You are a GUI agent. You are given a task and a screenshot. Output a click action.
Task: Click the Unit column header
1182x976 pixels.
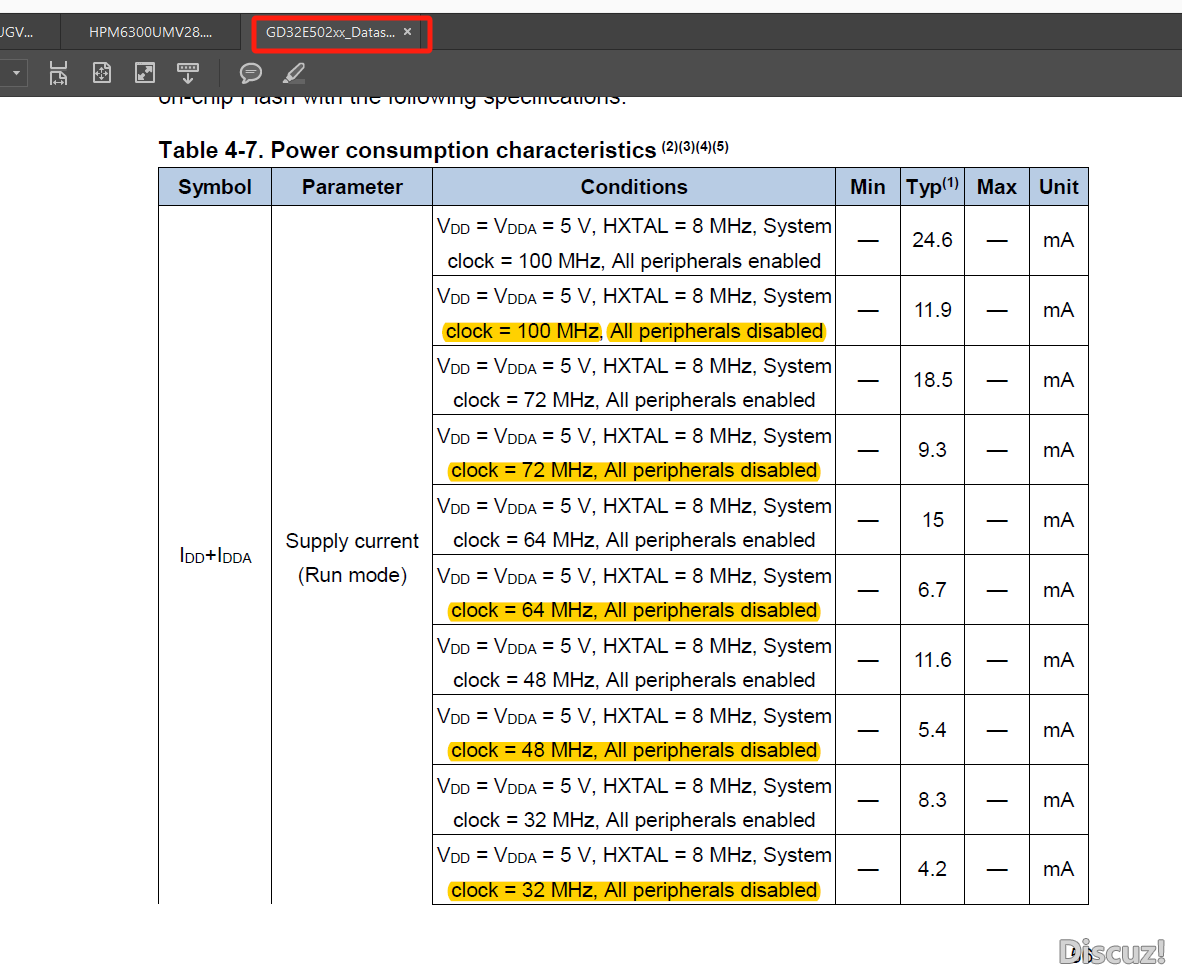(x=1058, y=187)
